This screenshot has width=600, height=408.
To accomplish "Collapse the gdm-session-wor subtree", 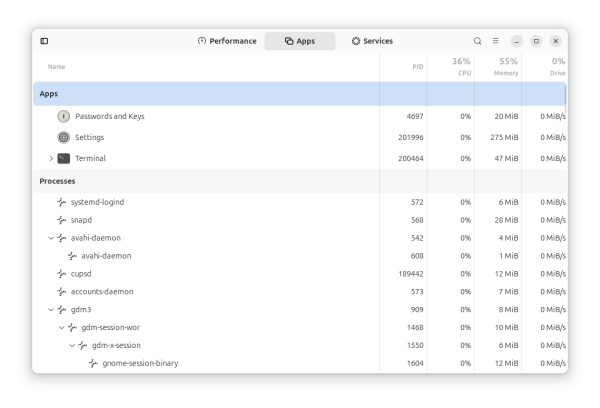I will pyautogui.click(x=61, y=328).
